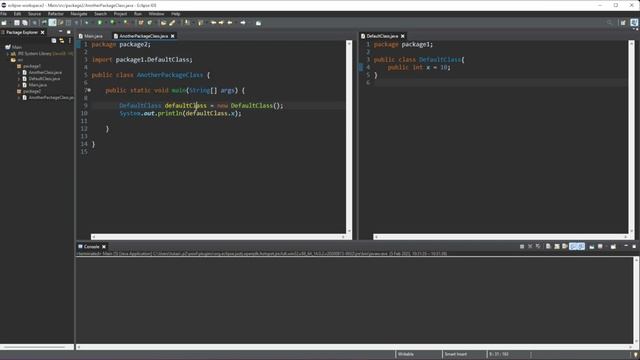The image size is (640, 360).
Task: Clear the Console output
Action: [548, 247]
